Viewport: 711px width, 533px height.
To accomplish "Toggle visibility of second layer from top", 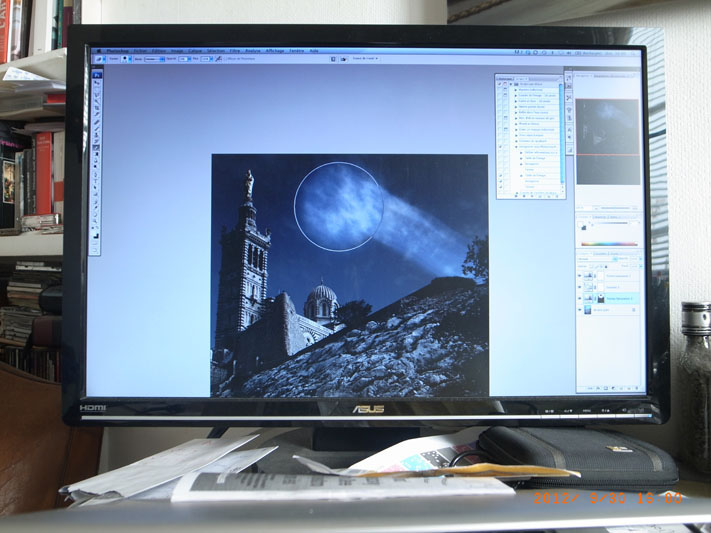I will pos(580,287).
